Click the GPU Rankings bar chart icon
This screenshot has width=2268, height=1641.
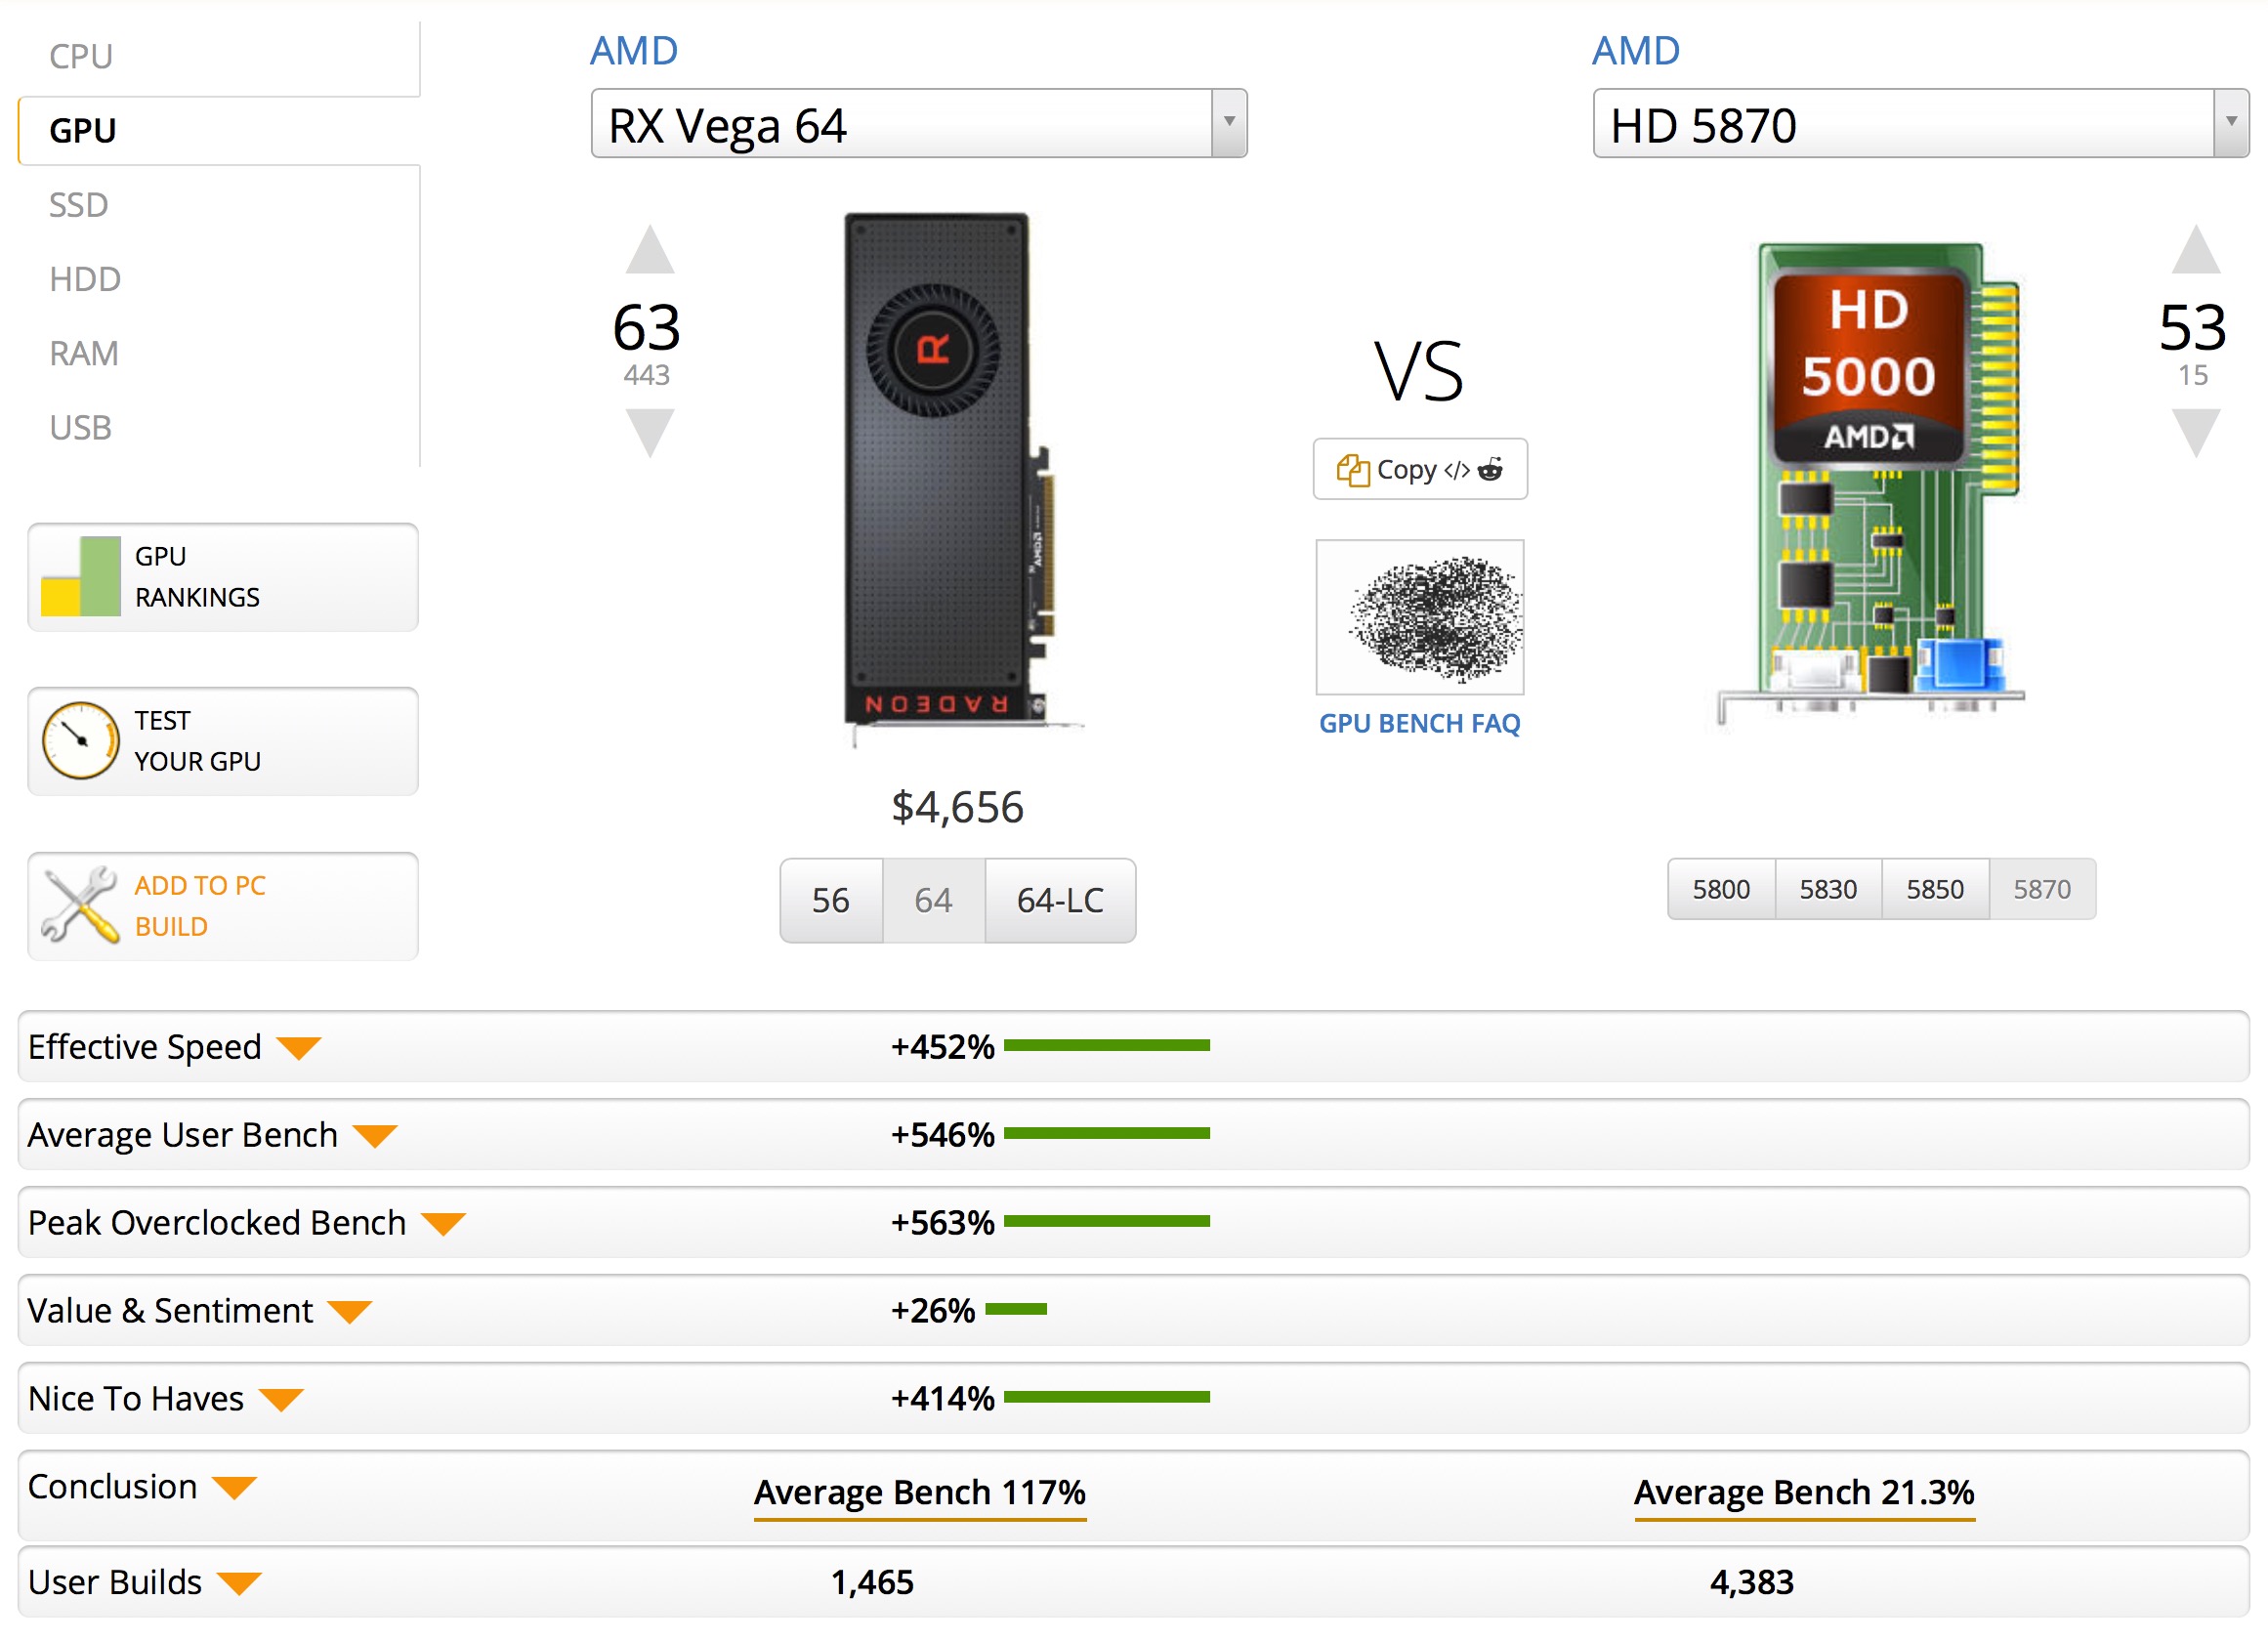click(x=81, y=577)
